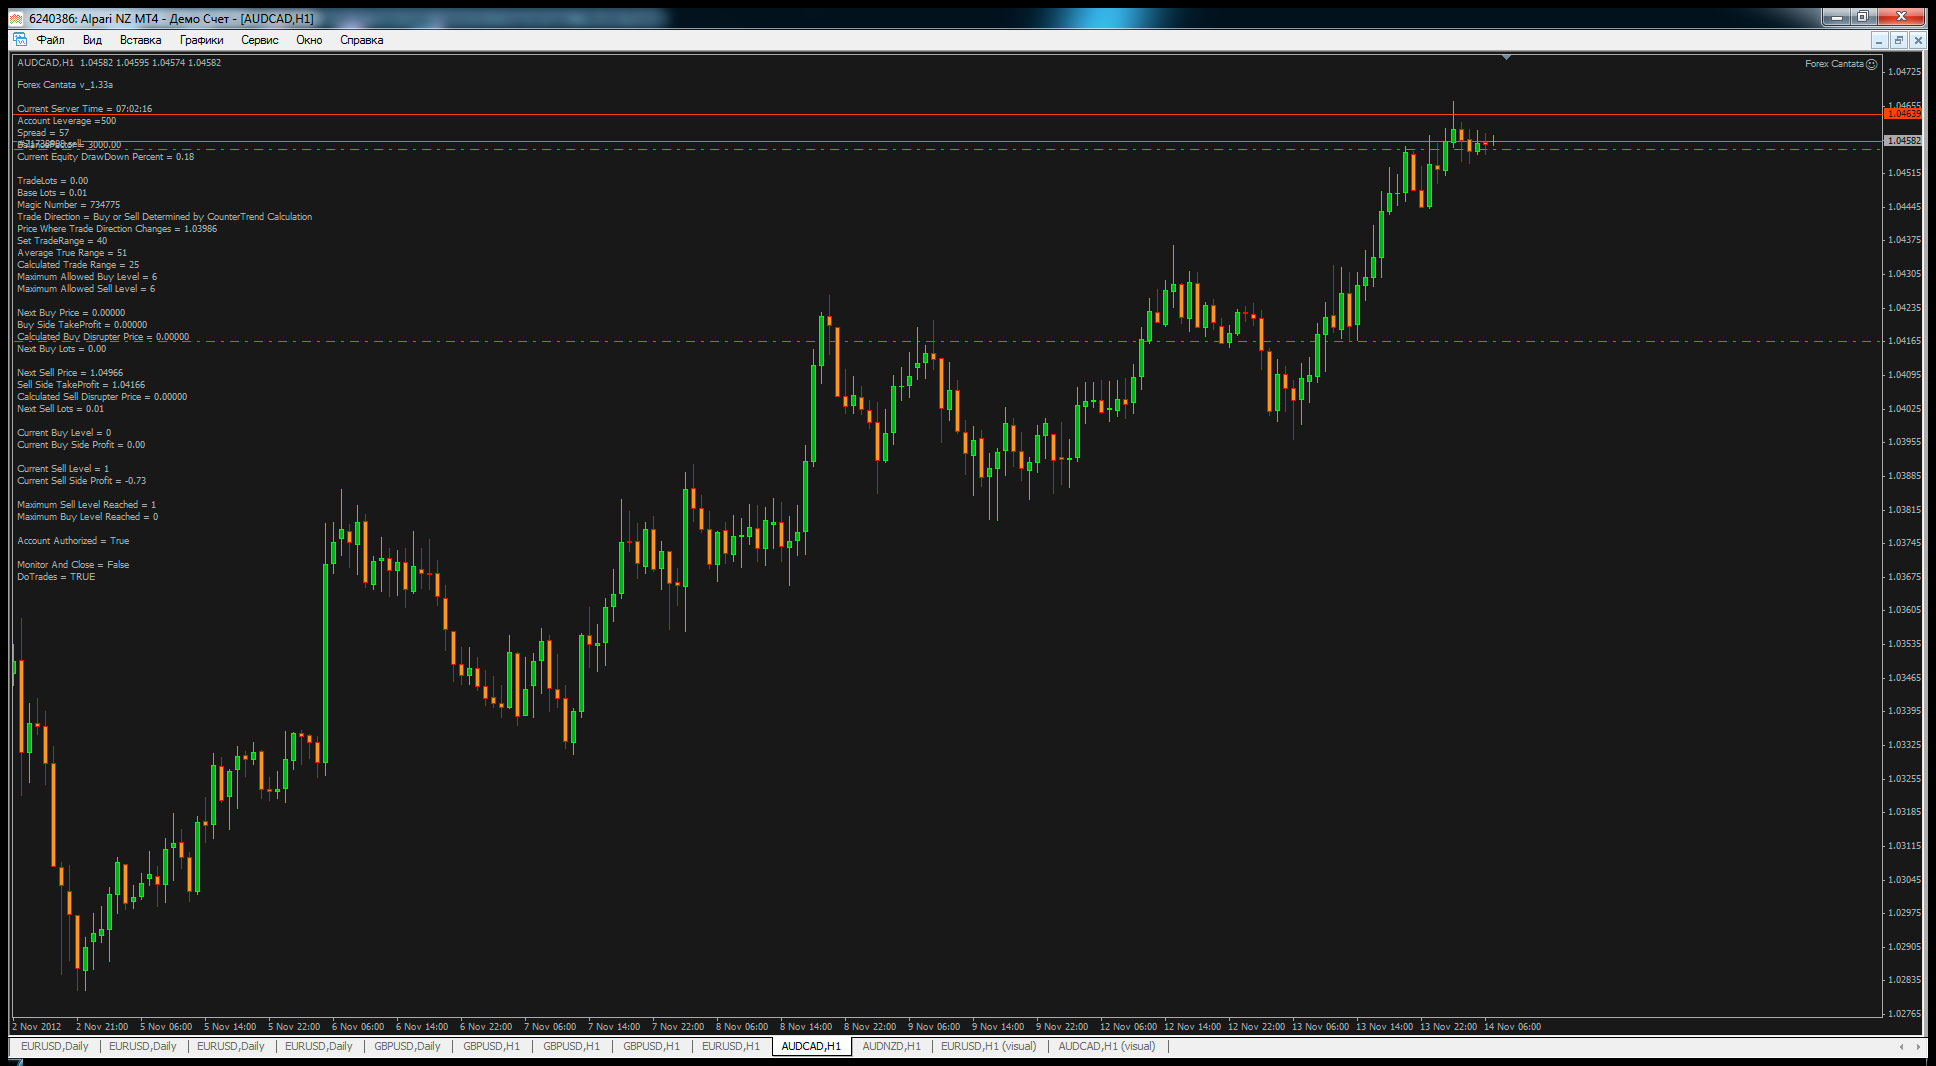Click the '14 Nov 06:00' time axis label
Image resolution: width=1936 pixels, height=1066 pixels.
[1512, 1027]
